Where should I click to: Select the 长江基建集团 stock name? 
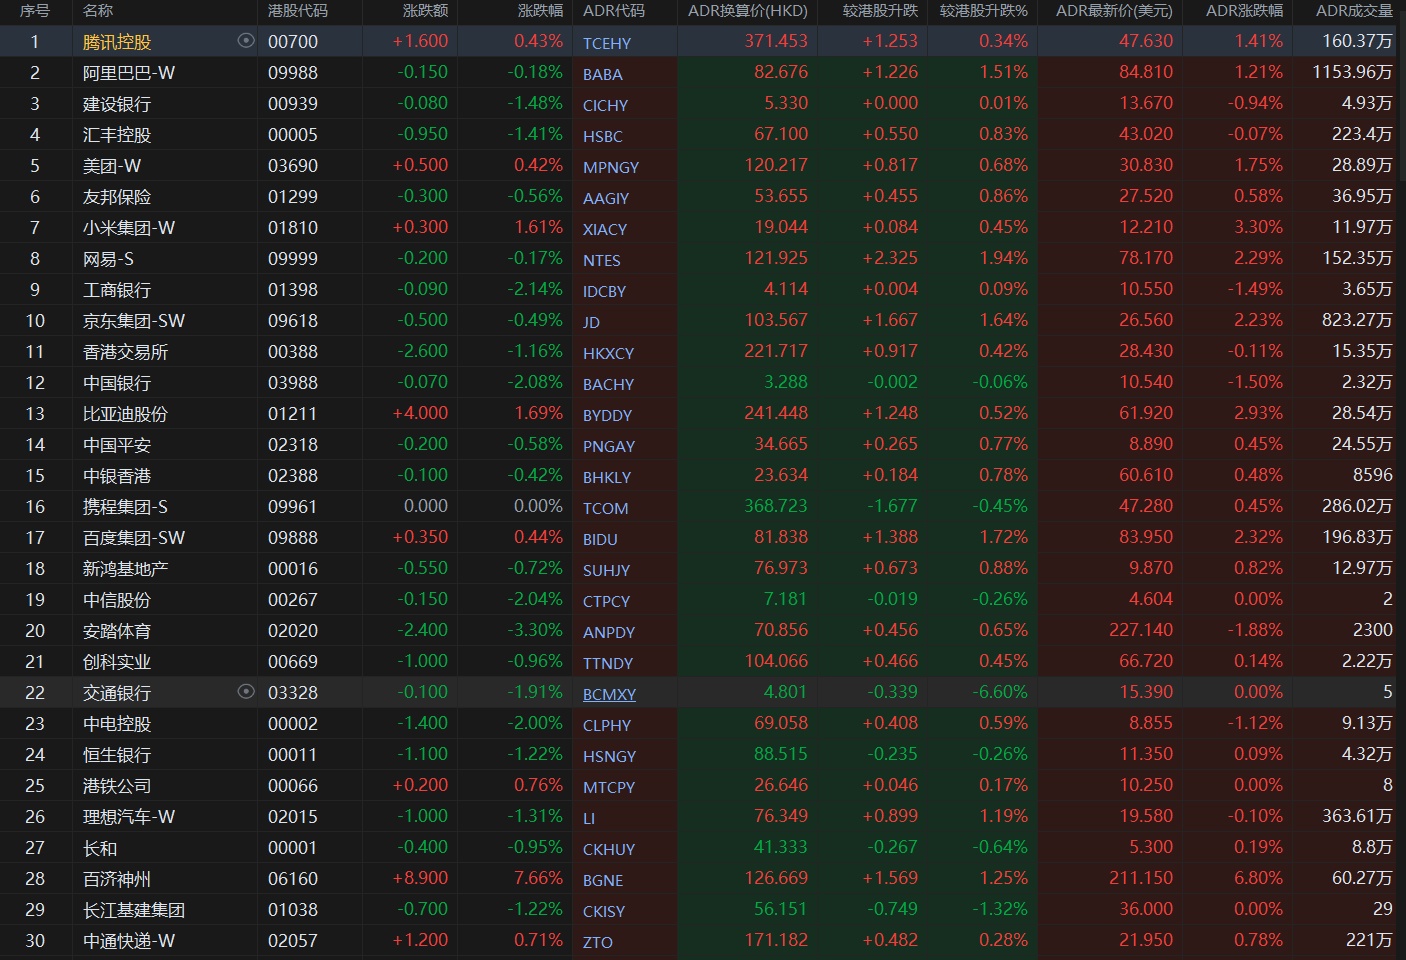pos(134,910)
